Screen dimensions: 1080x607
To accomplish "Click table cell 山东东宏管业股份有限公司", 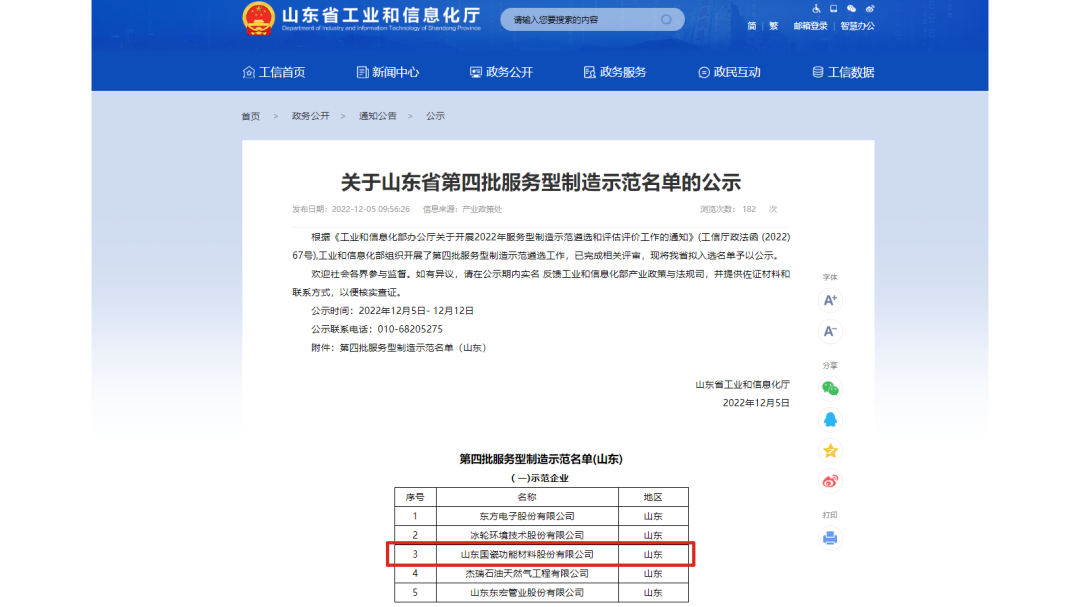I will (x=527, y=593).
